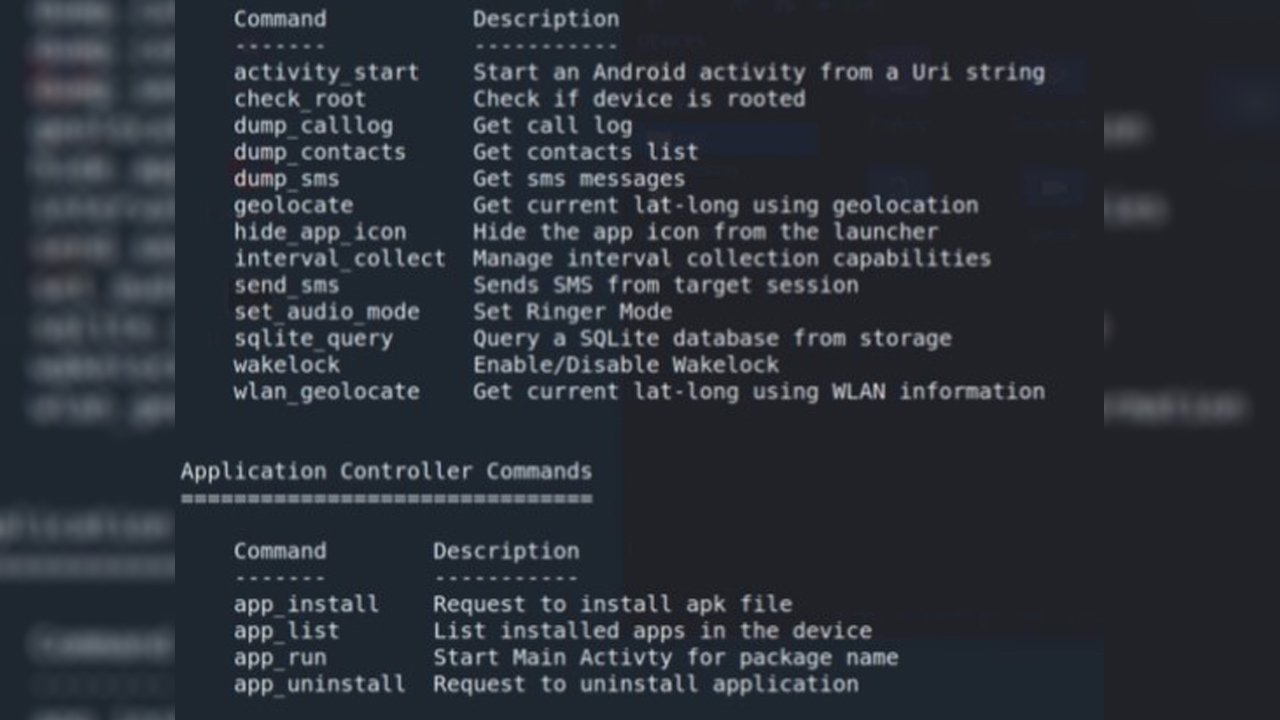Click the interval_collect command text
Viewport: 1280px width, 720px height.
(339, 258)
